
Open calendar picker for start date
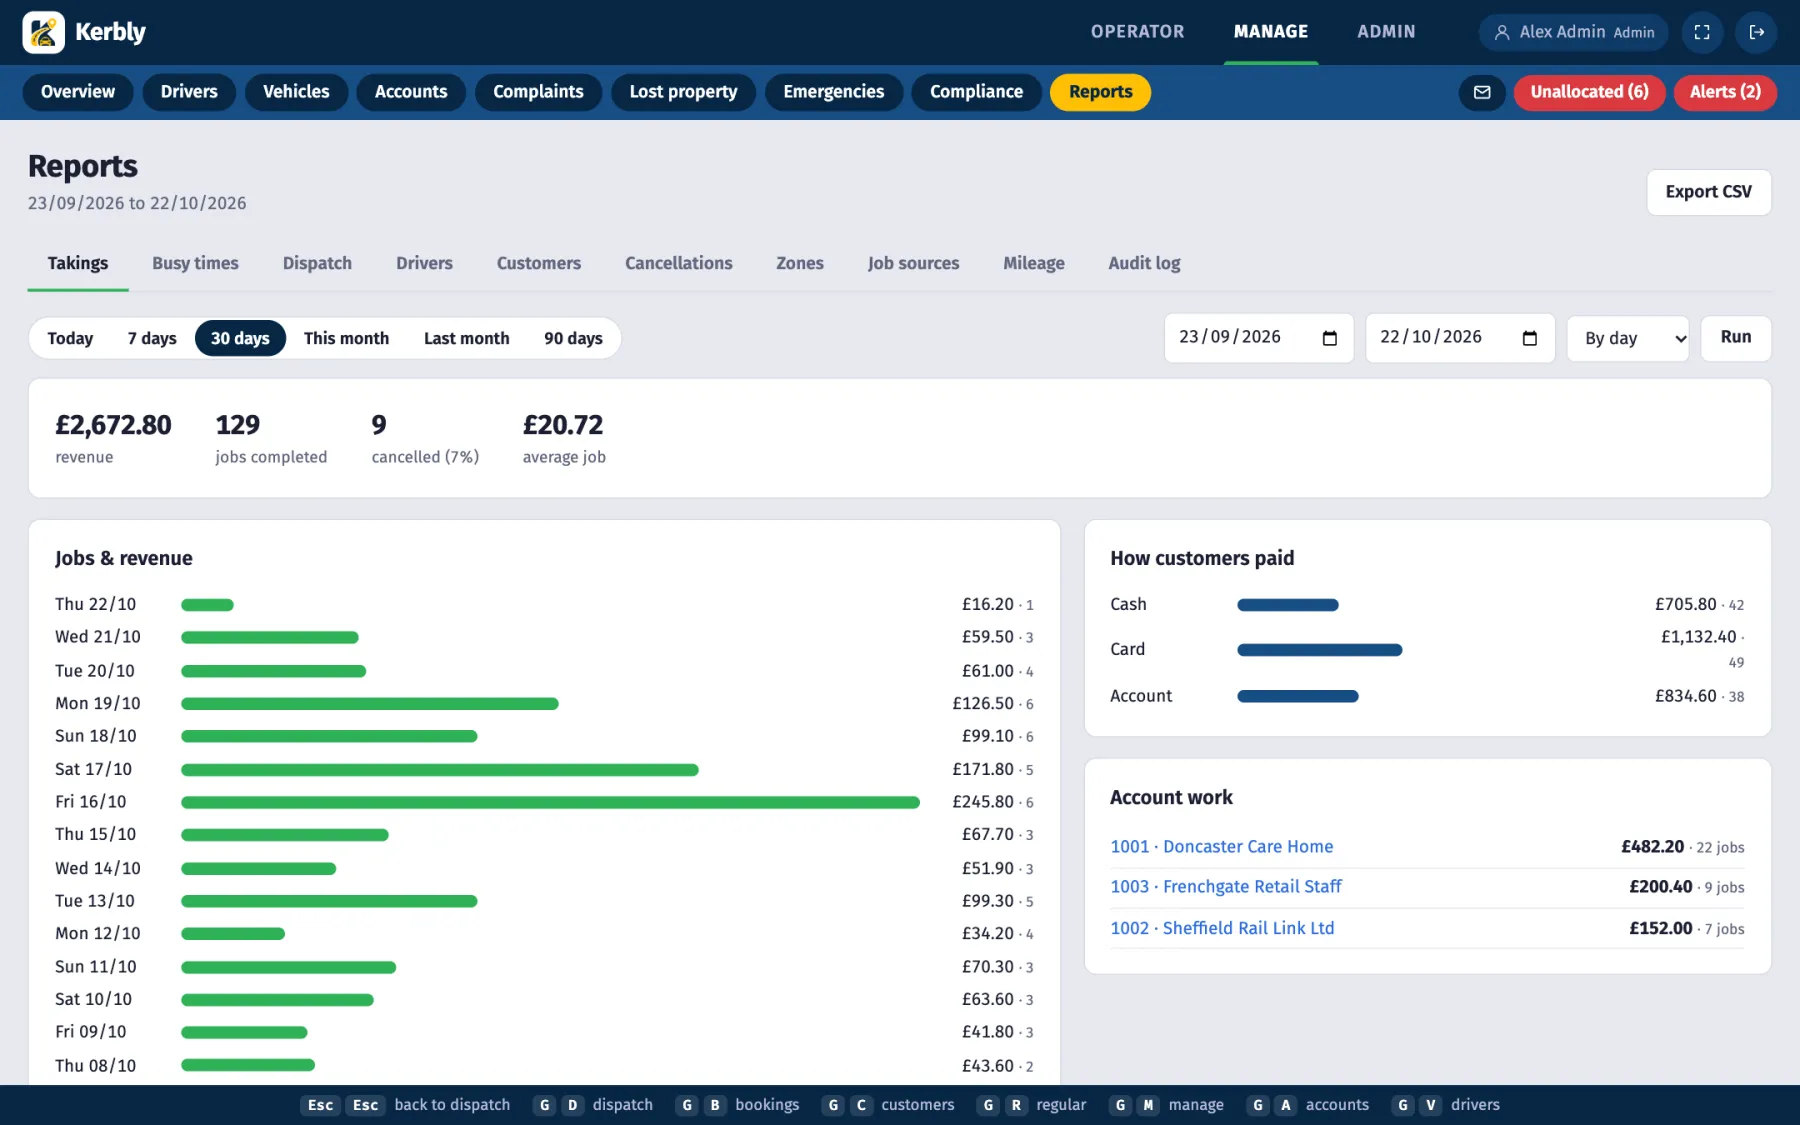(1329, 338)
